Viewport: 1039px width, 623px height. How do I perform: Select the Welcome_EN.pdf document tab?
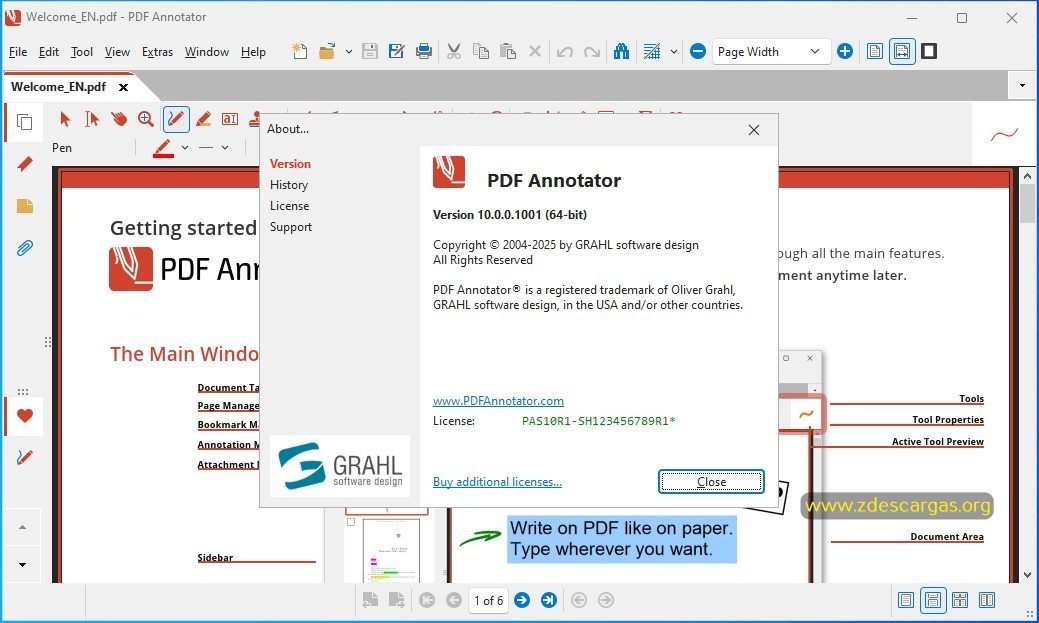58,87
